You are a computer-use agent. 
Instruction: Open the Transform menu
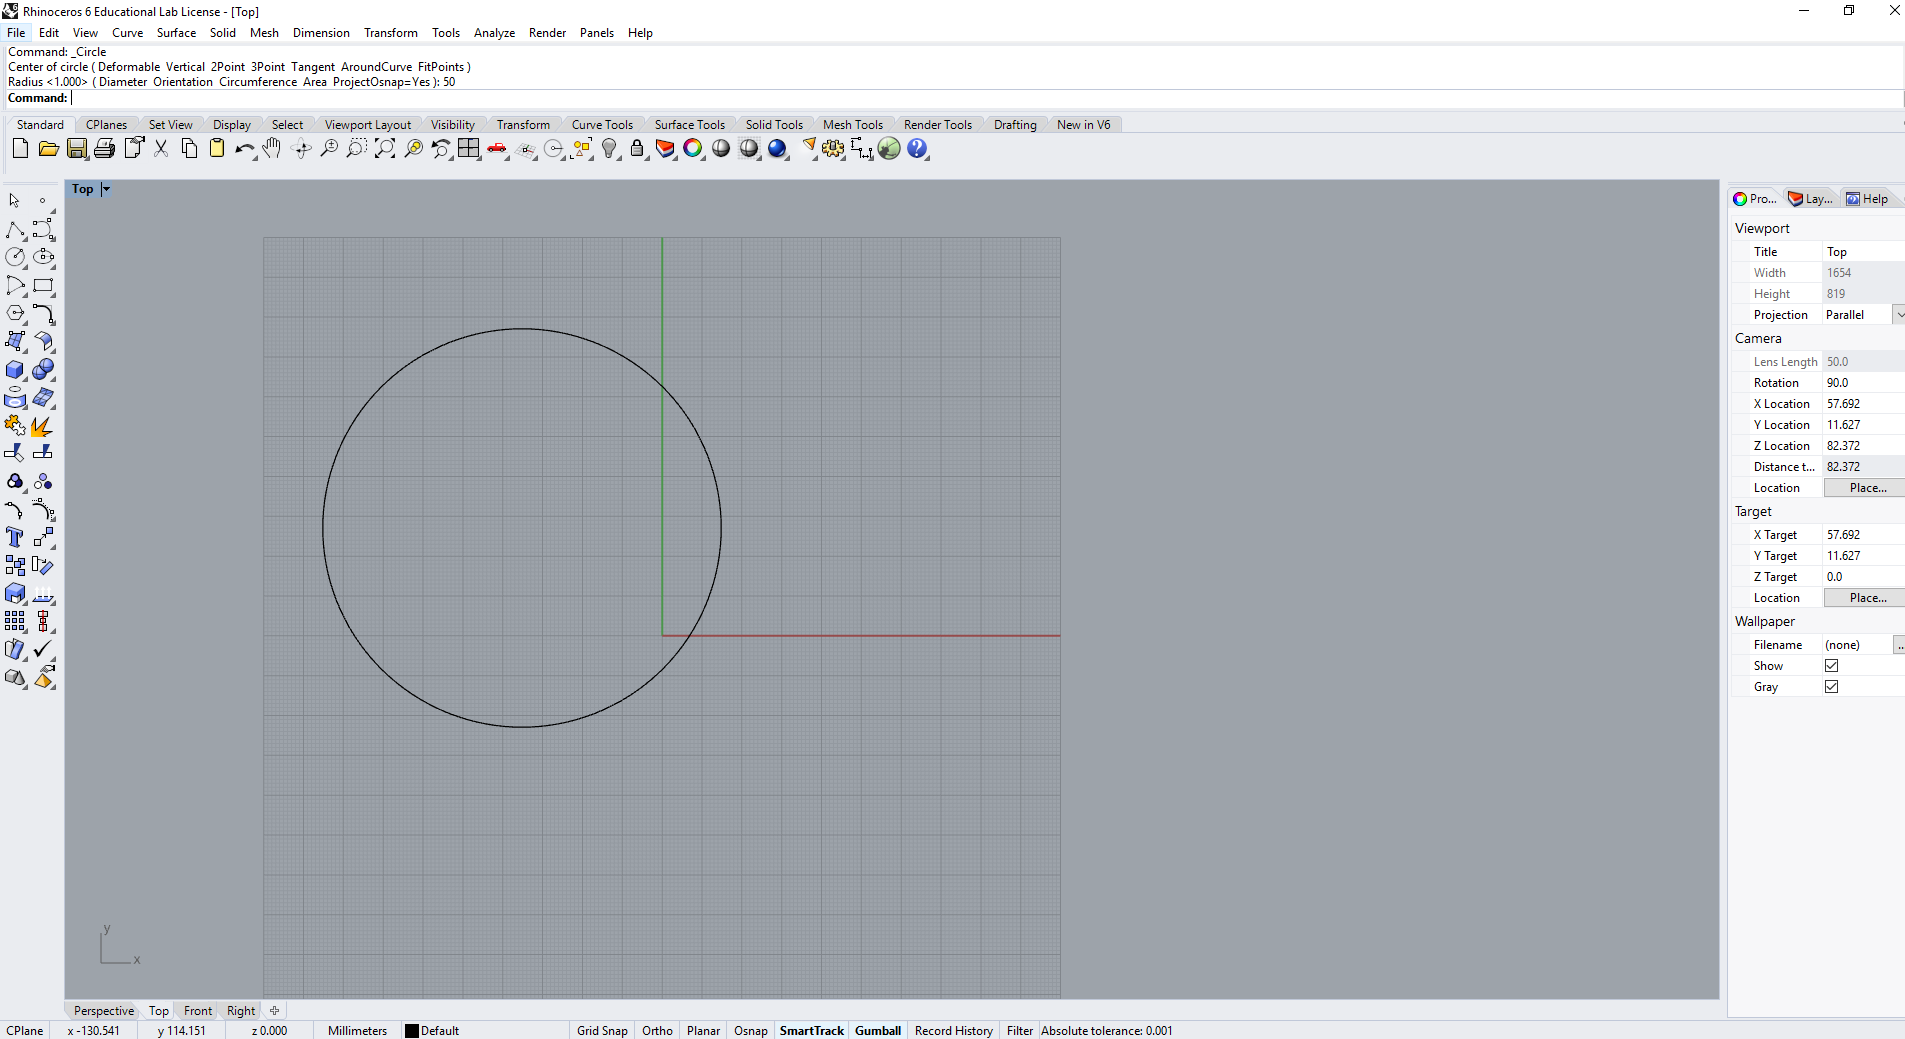pyautogui.click(x=391, y=33)
